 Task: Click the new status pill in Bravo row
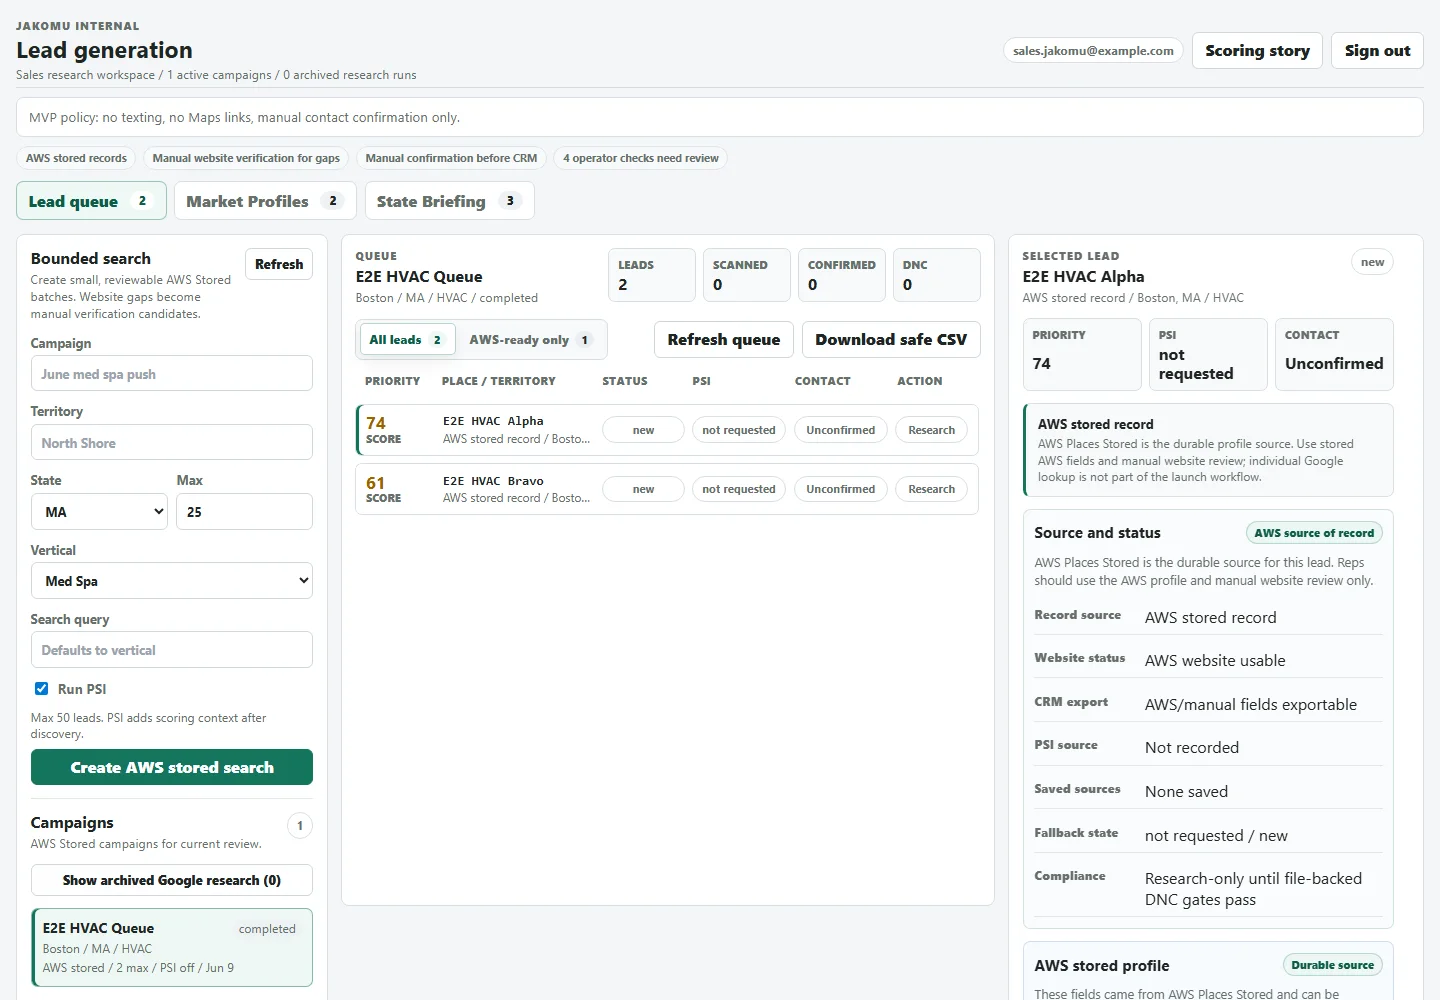[x=643, y=489]
